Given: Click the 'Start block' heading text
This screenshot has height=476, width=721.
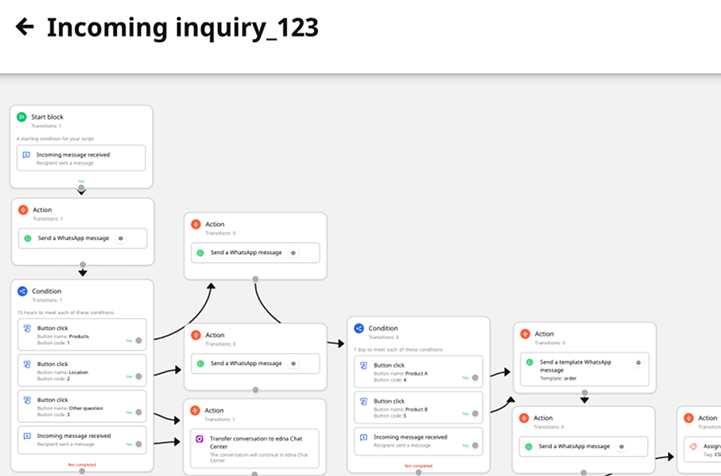Looking at the screenshot, I should tap(47, 117).
